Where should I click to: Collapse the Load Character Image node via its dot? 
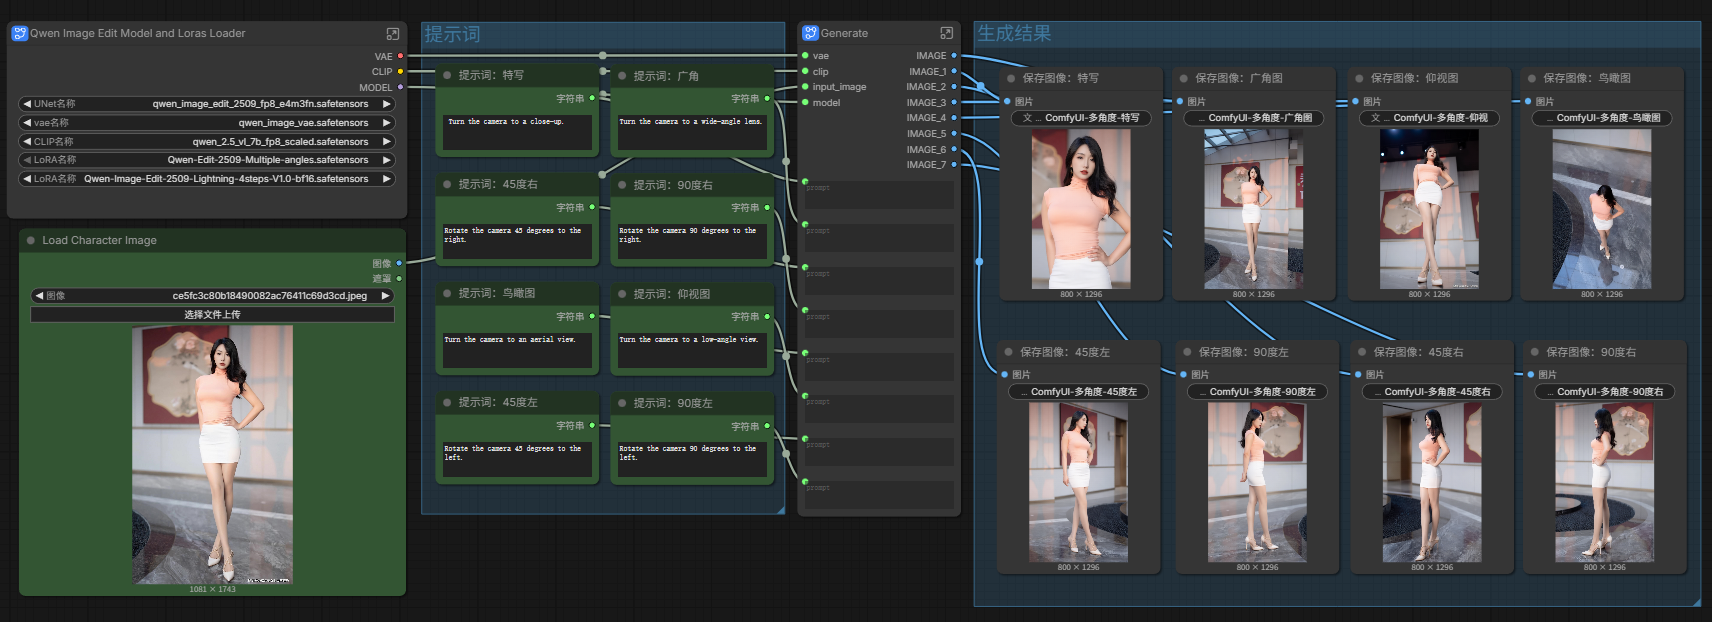pos(31,240)
